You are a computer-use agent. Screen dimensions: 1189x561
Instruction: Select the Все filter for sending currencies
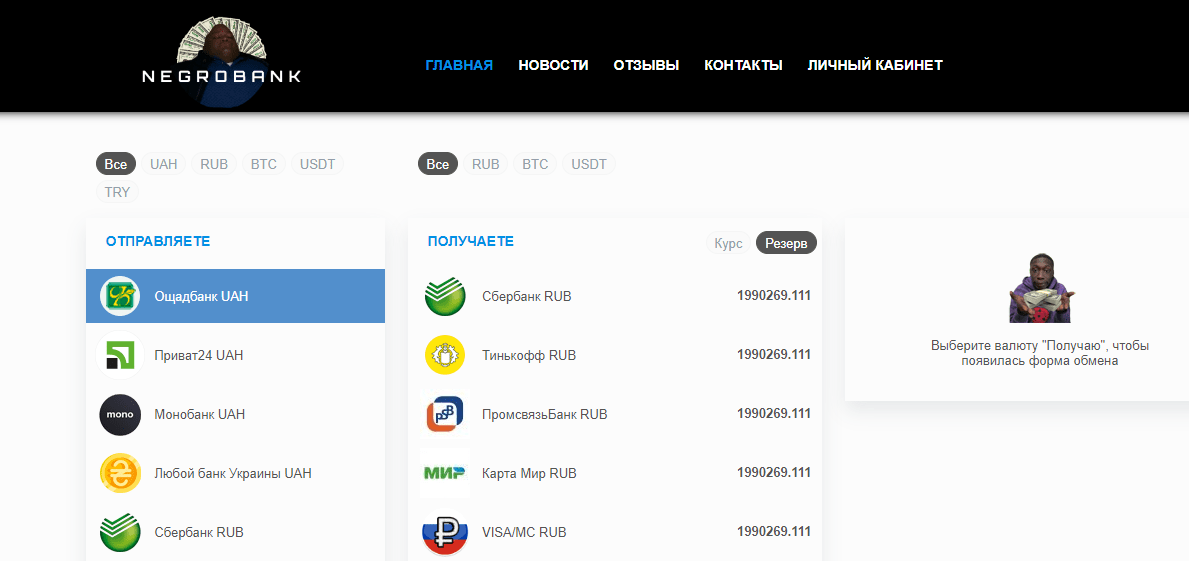click(x=116, y=164)
